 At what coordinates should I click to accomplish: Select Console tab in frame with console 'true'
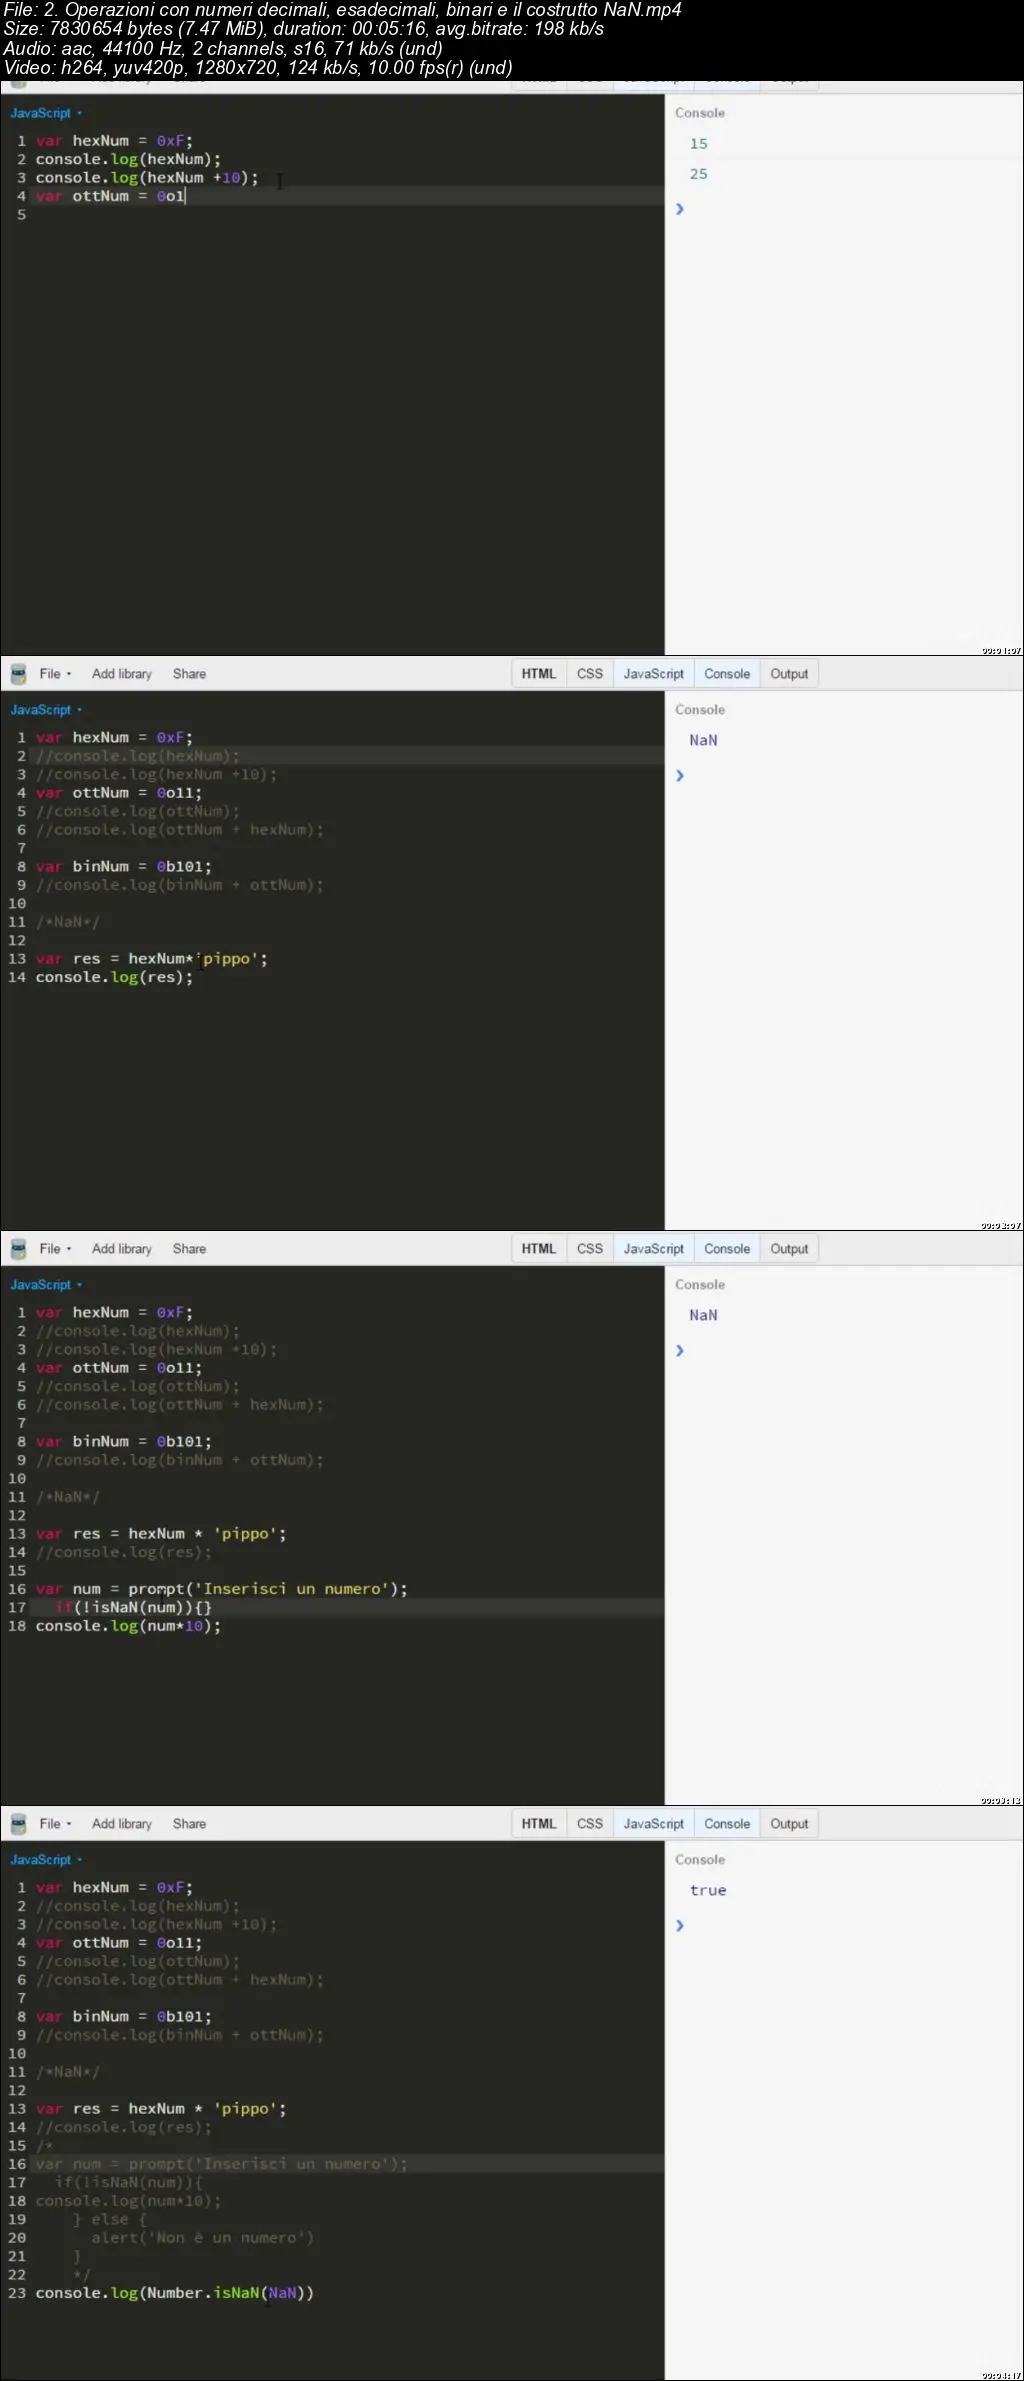coord(727,1823)
